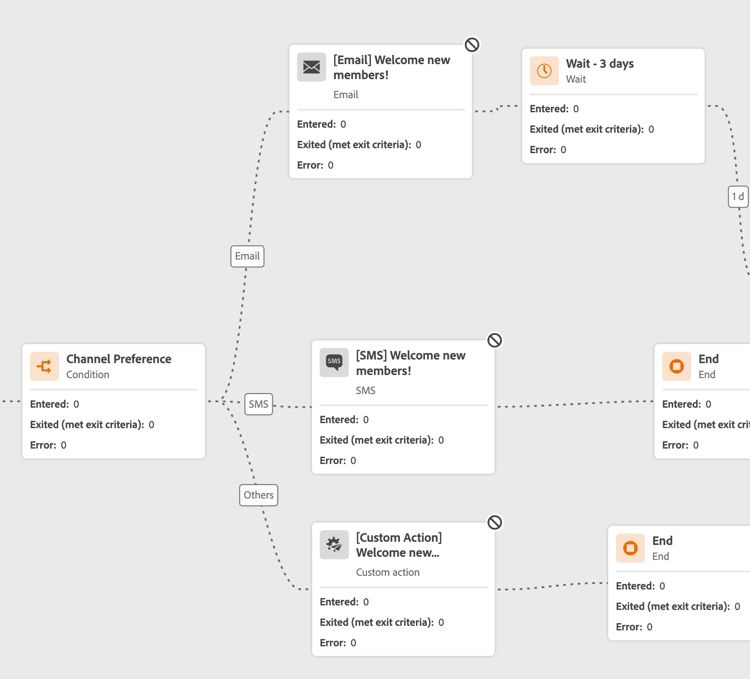Click the Channel Preference condition icon
The image size is (750, 679).
click(x=44, y=366)
